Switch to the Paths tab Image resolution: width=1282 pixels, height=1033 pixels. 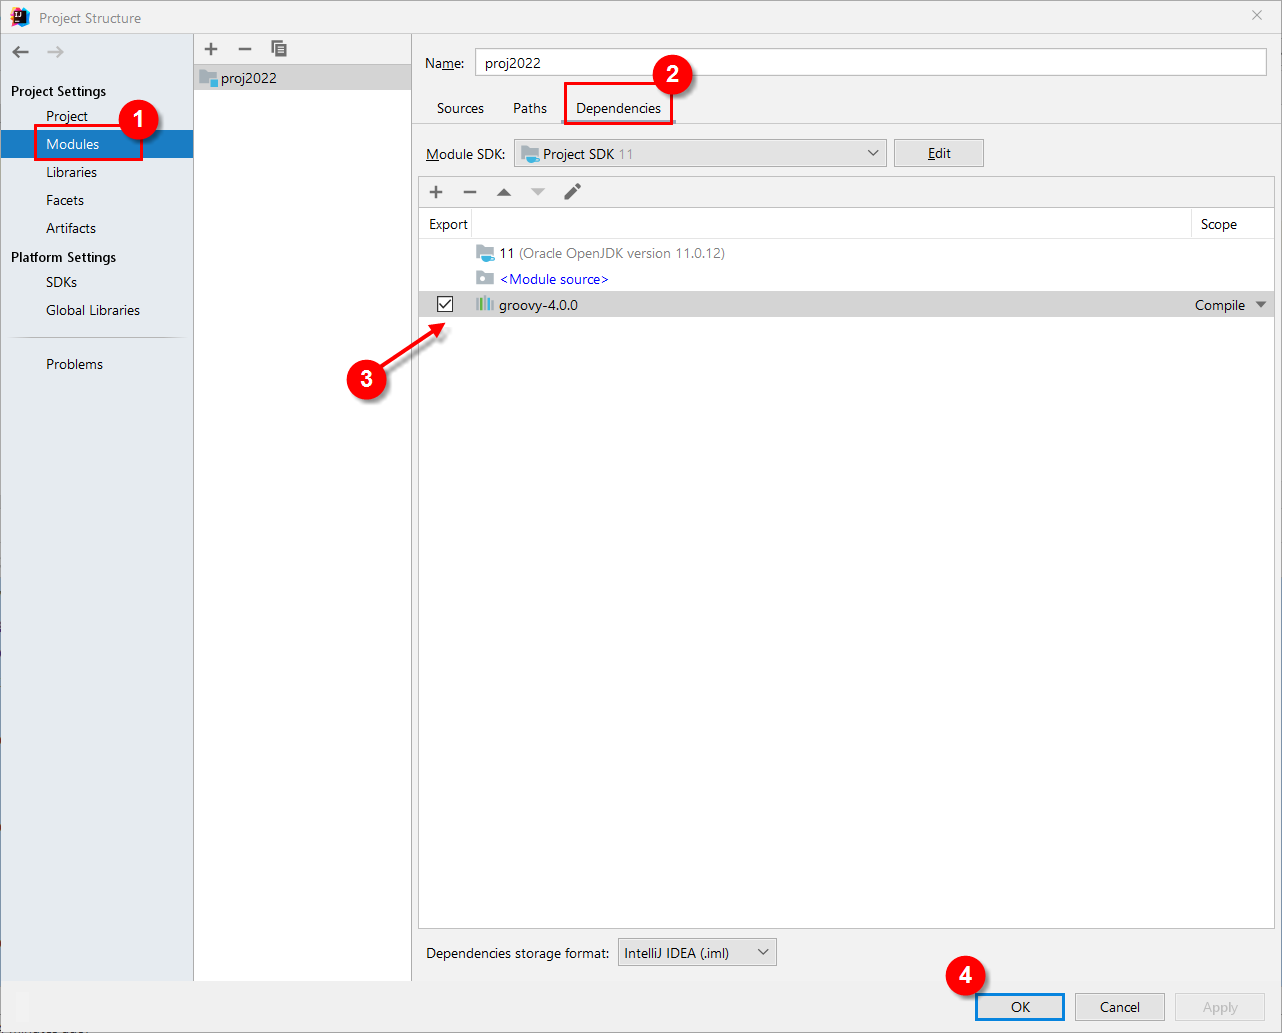coord(530,108)
